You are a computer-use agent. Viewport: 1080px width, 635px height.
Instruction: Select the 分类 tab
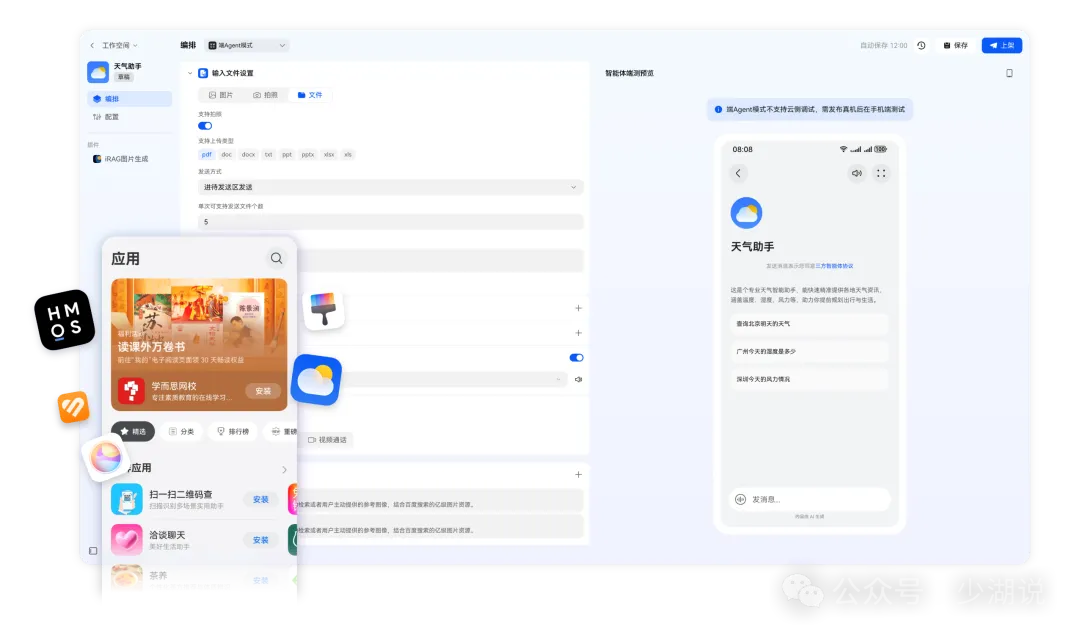(x=182, y=432)
